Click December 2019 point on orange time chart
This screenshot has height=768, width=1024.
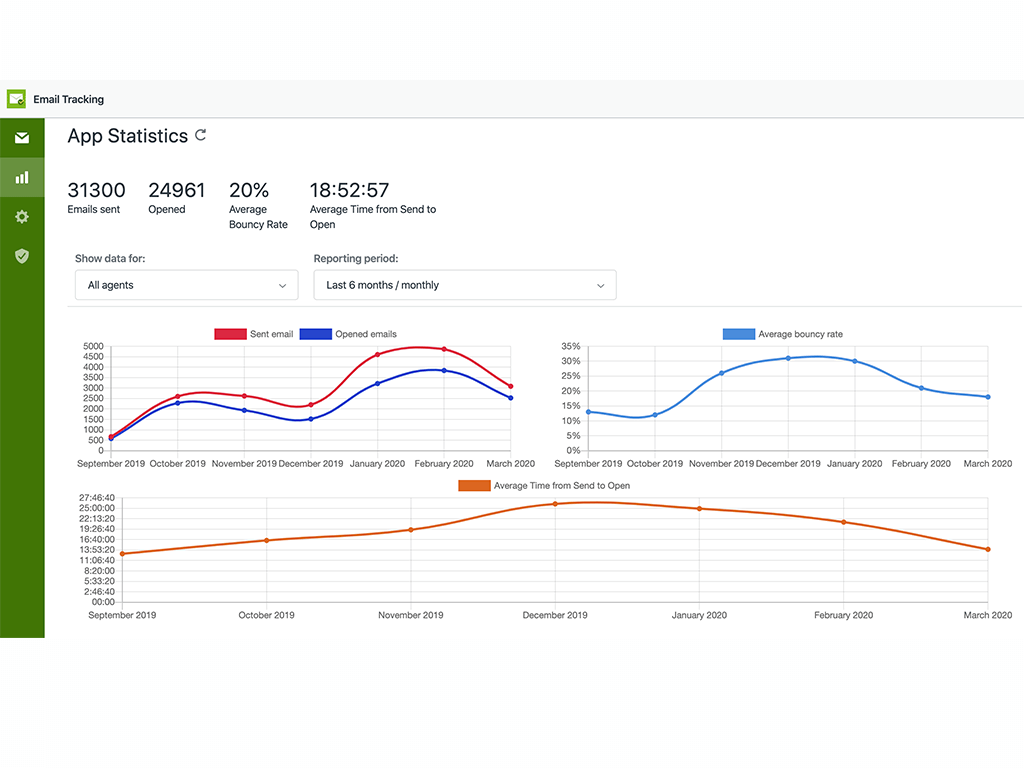tap(555, 504)
